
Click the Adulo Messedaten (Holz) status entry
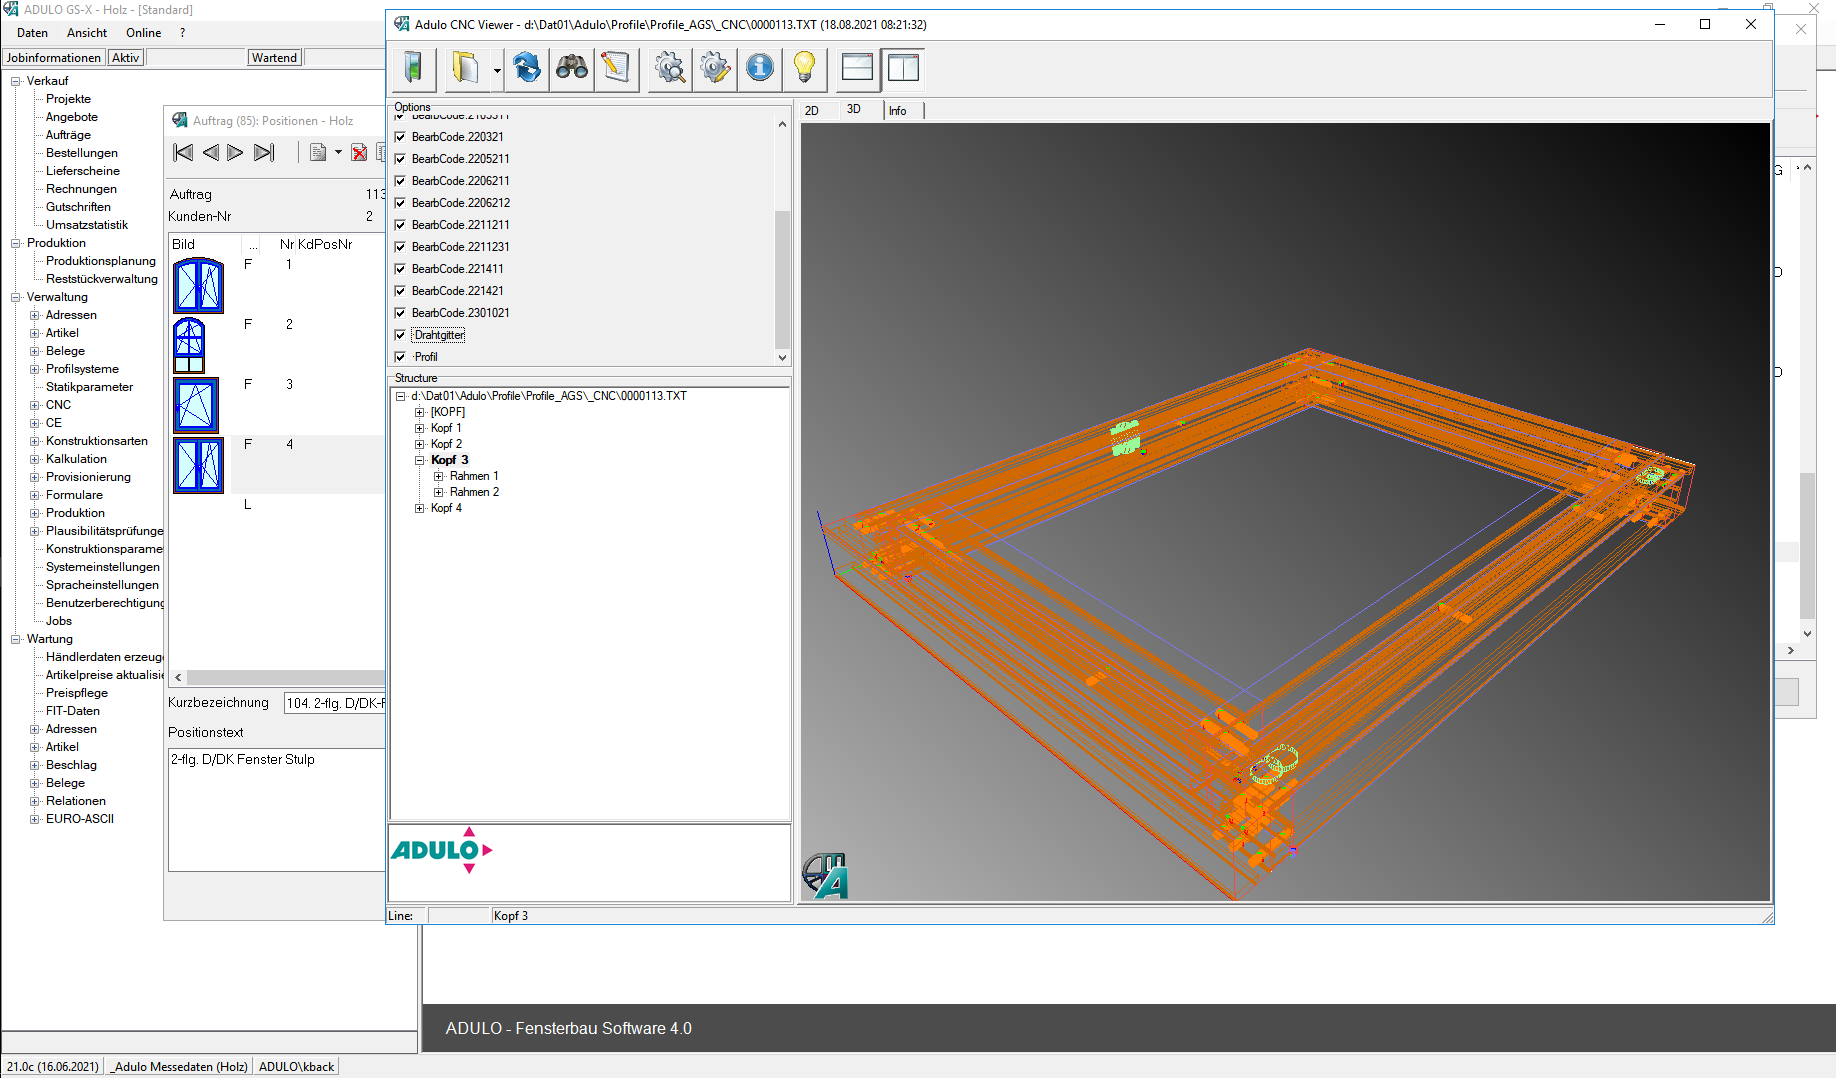coord(180,1067)
